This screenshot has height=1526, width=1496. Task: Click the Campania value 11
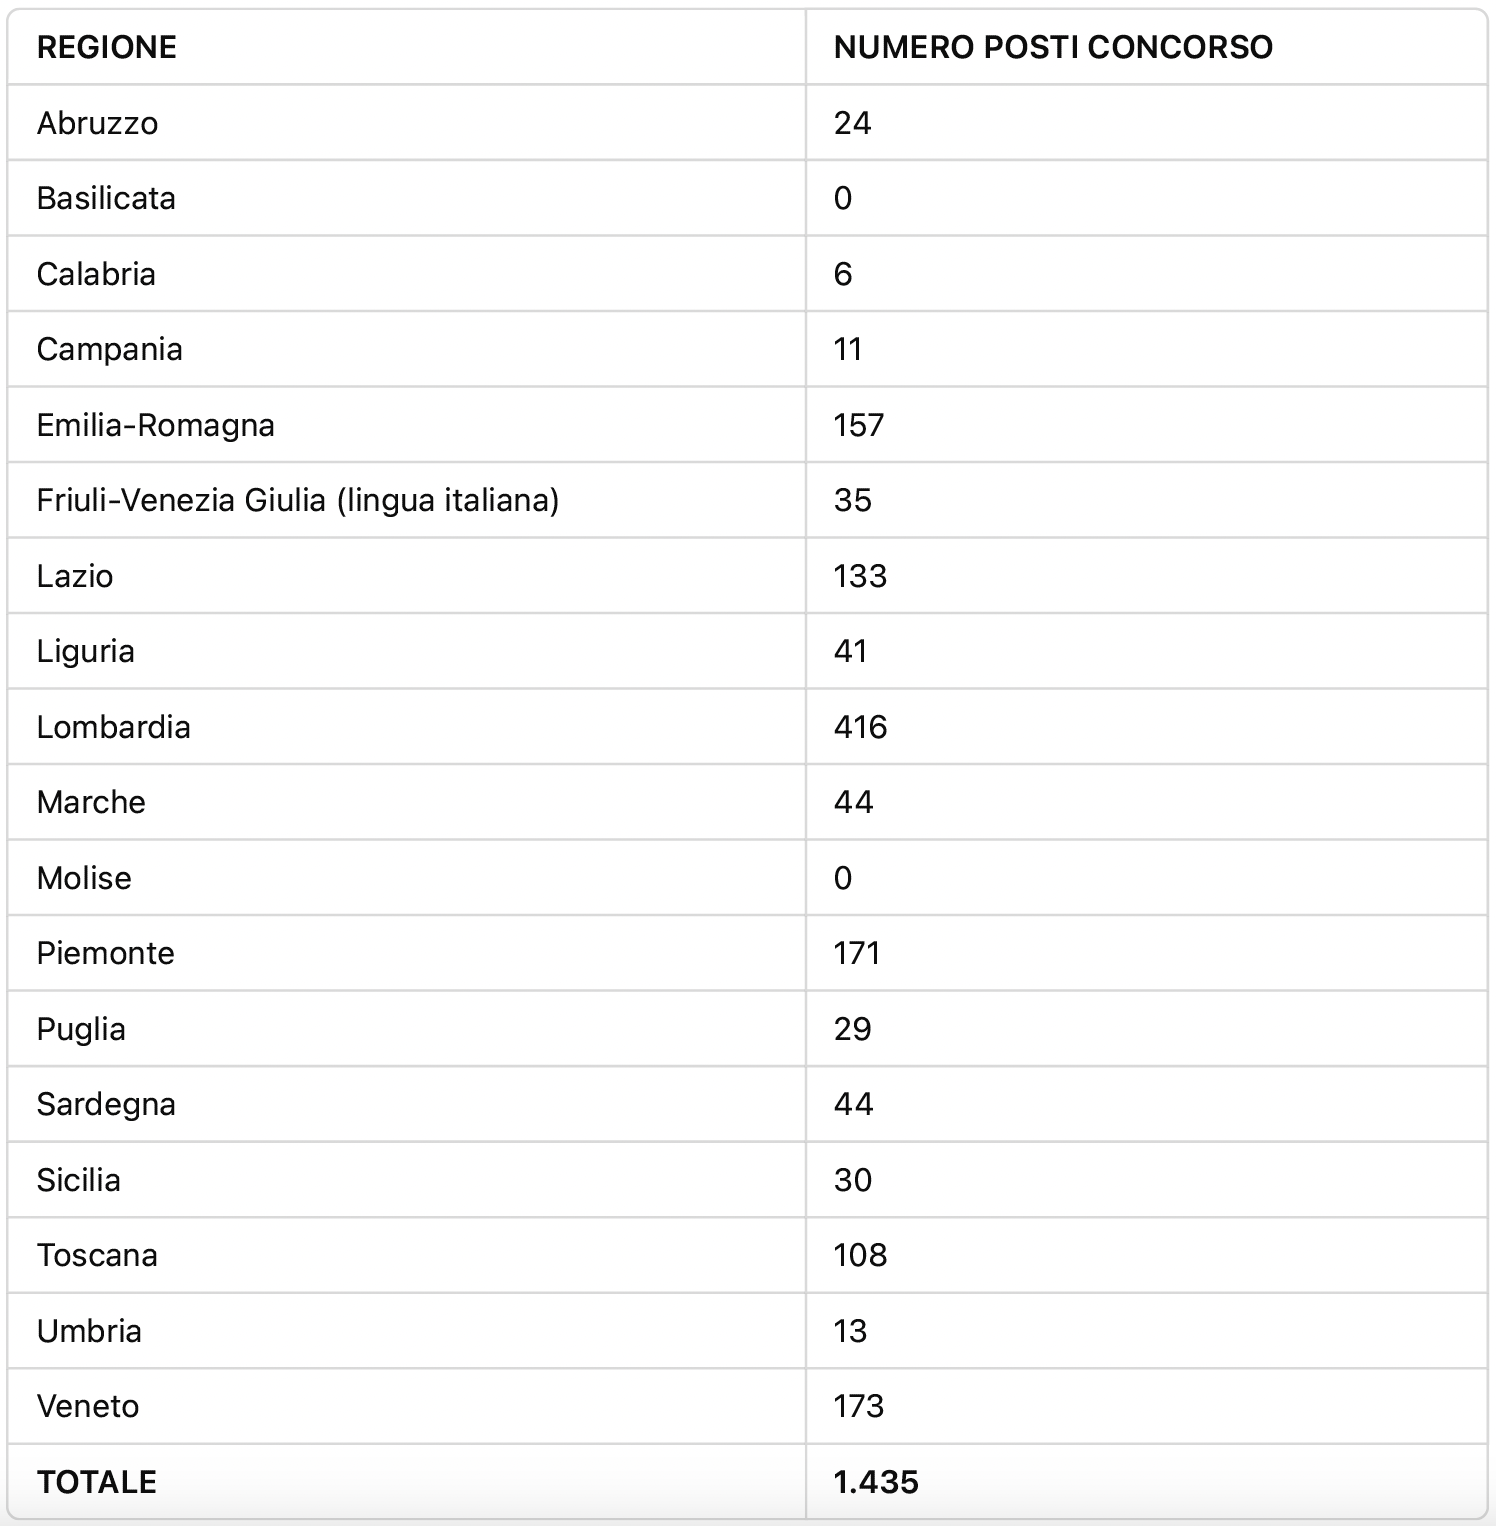[x=848, y=349]
